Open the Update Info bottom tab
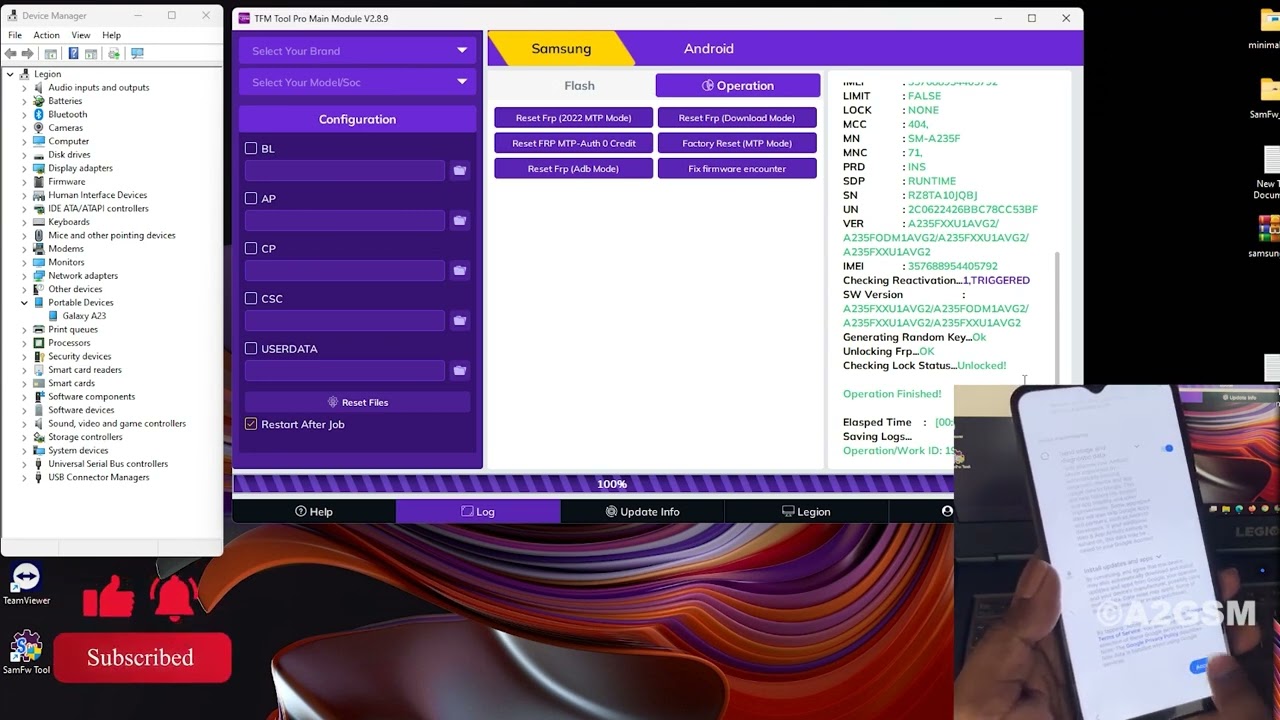This screenshot has height=720, width=1280. (642, 512)
